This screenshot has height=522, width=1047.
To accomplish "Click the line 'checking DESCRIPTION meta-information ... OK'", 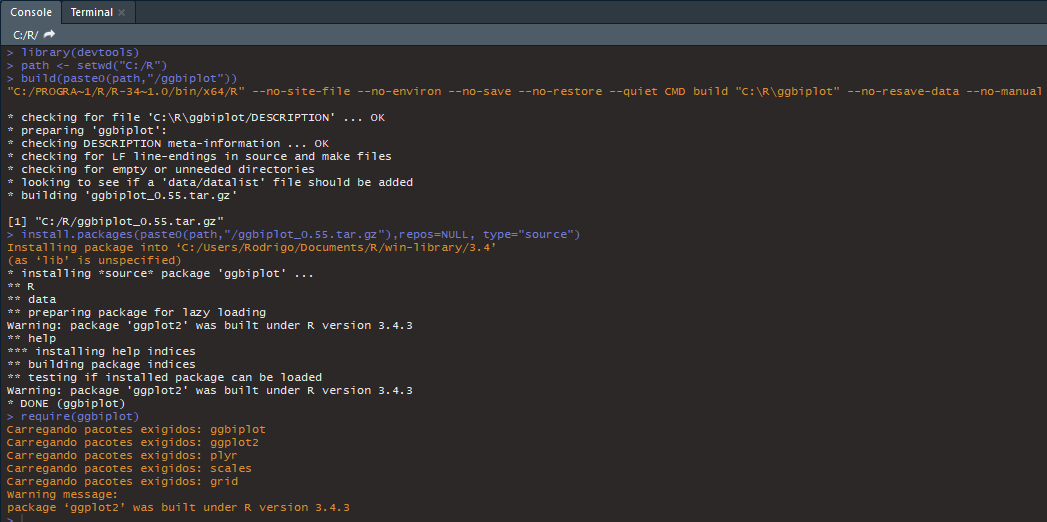I will [x=168, y=144].
